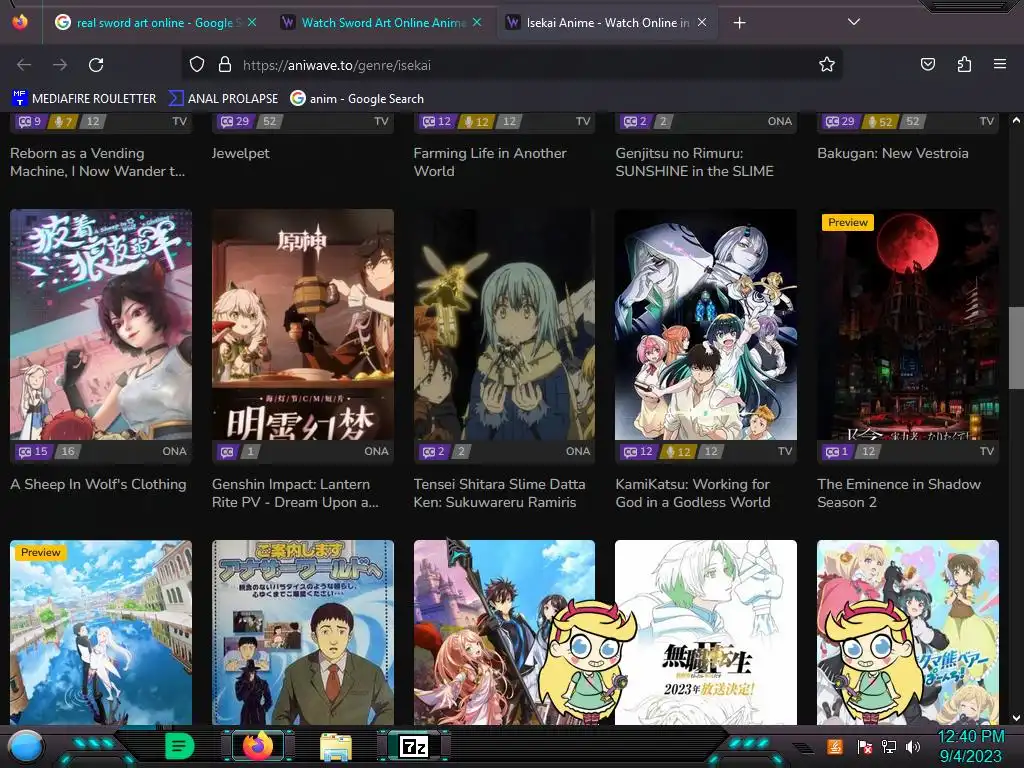Viewport: 1024px width, 768px height.
Task: Open Tensei Shitara Slime Ramiris poster
Action: [x=504, y=325]
